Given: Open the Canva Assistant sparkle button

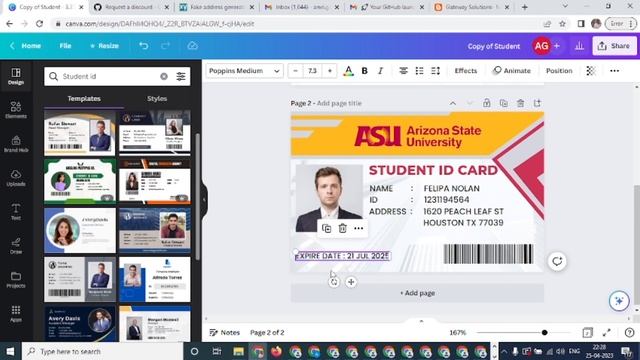Looking at the screenshot, I should click(x=619, y=301).
